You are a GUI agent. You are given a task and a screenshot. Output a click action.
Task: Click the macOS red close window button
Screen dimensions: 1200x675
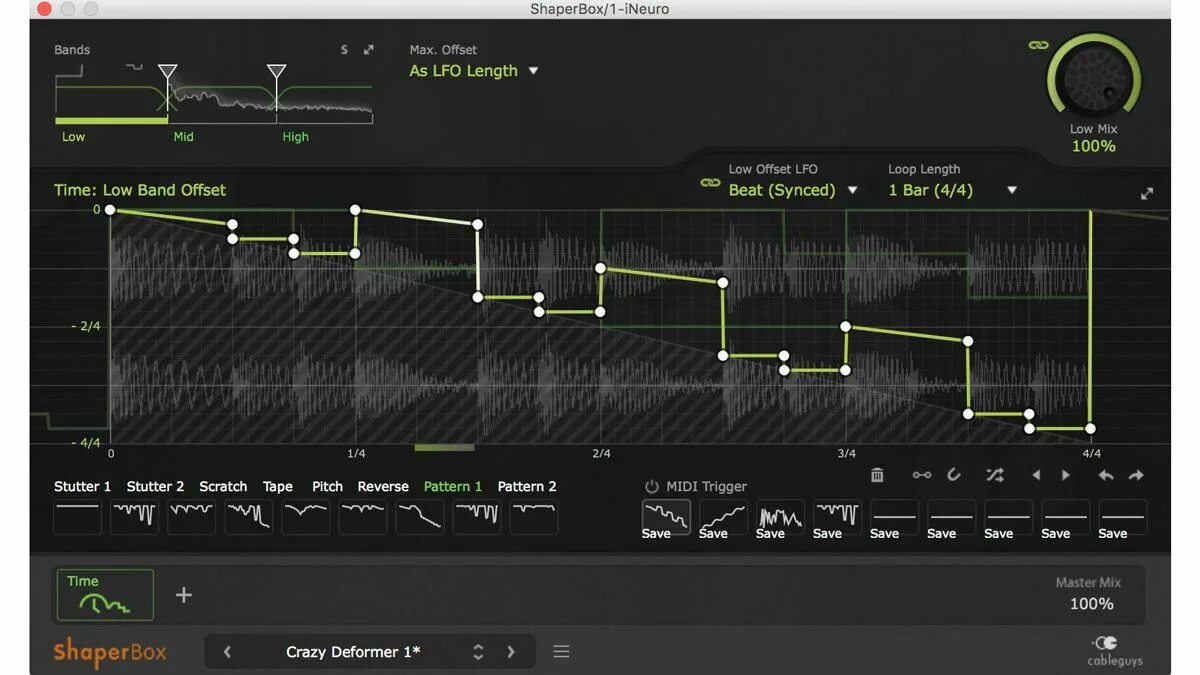point(43,9)
